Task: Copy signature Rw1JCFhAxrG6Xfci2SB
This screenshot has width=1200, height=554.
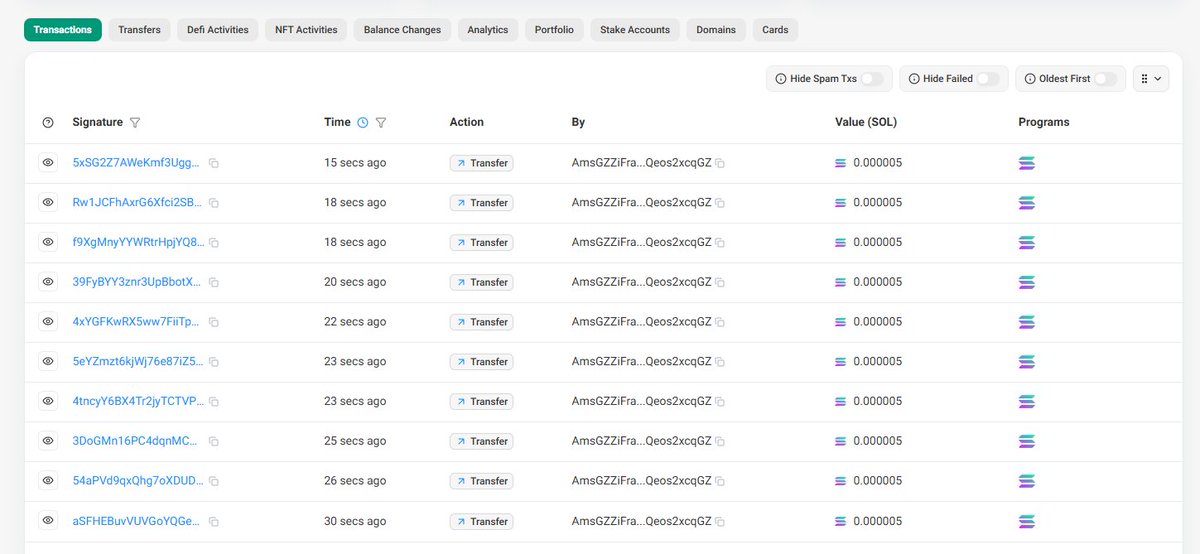Action: point(214,203)
